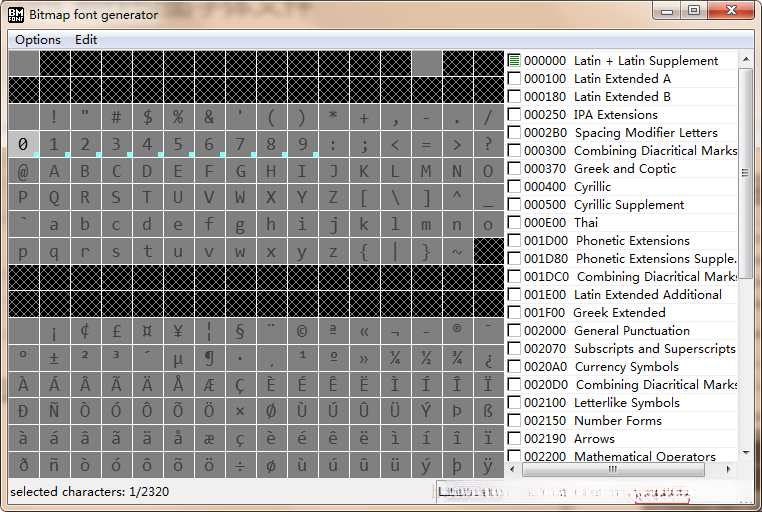The image size is (762, 512).
Task: Check the Latin Extended B box
Action: pos(514,97)
